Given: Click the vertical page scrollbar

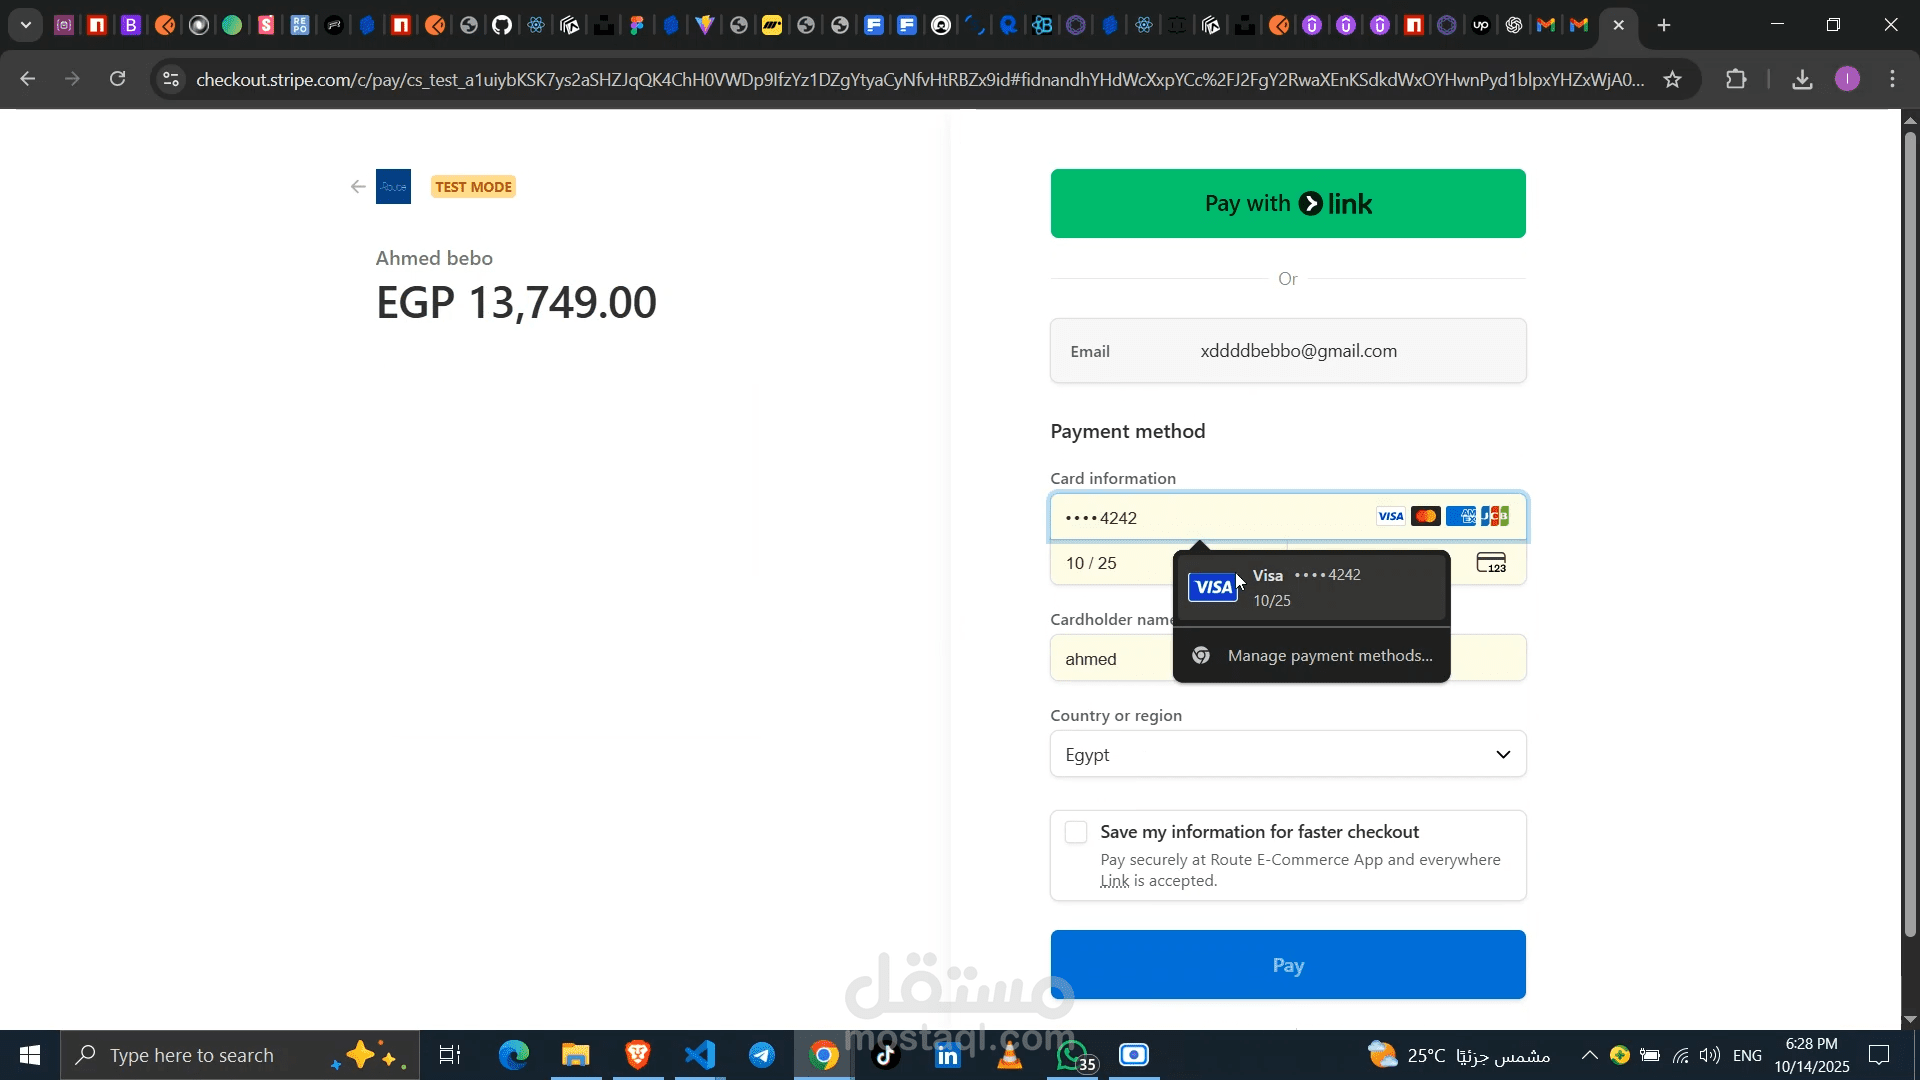Looking at the screenshot, I should [1909, 530].
